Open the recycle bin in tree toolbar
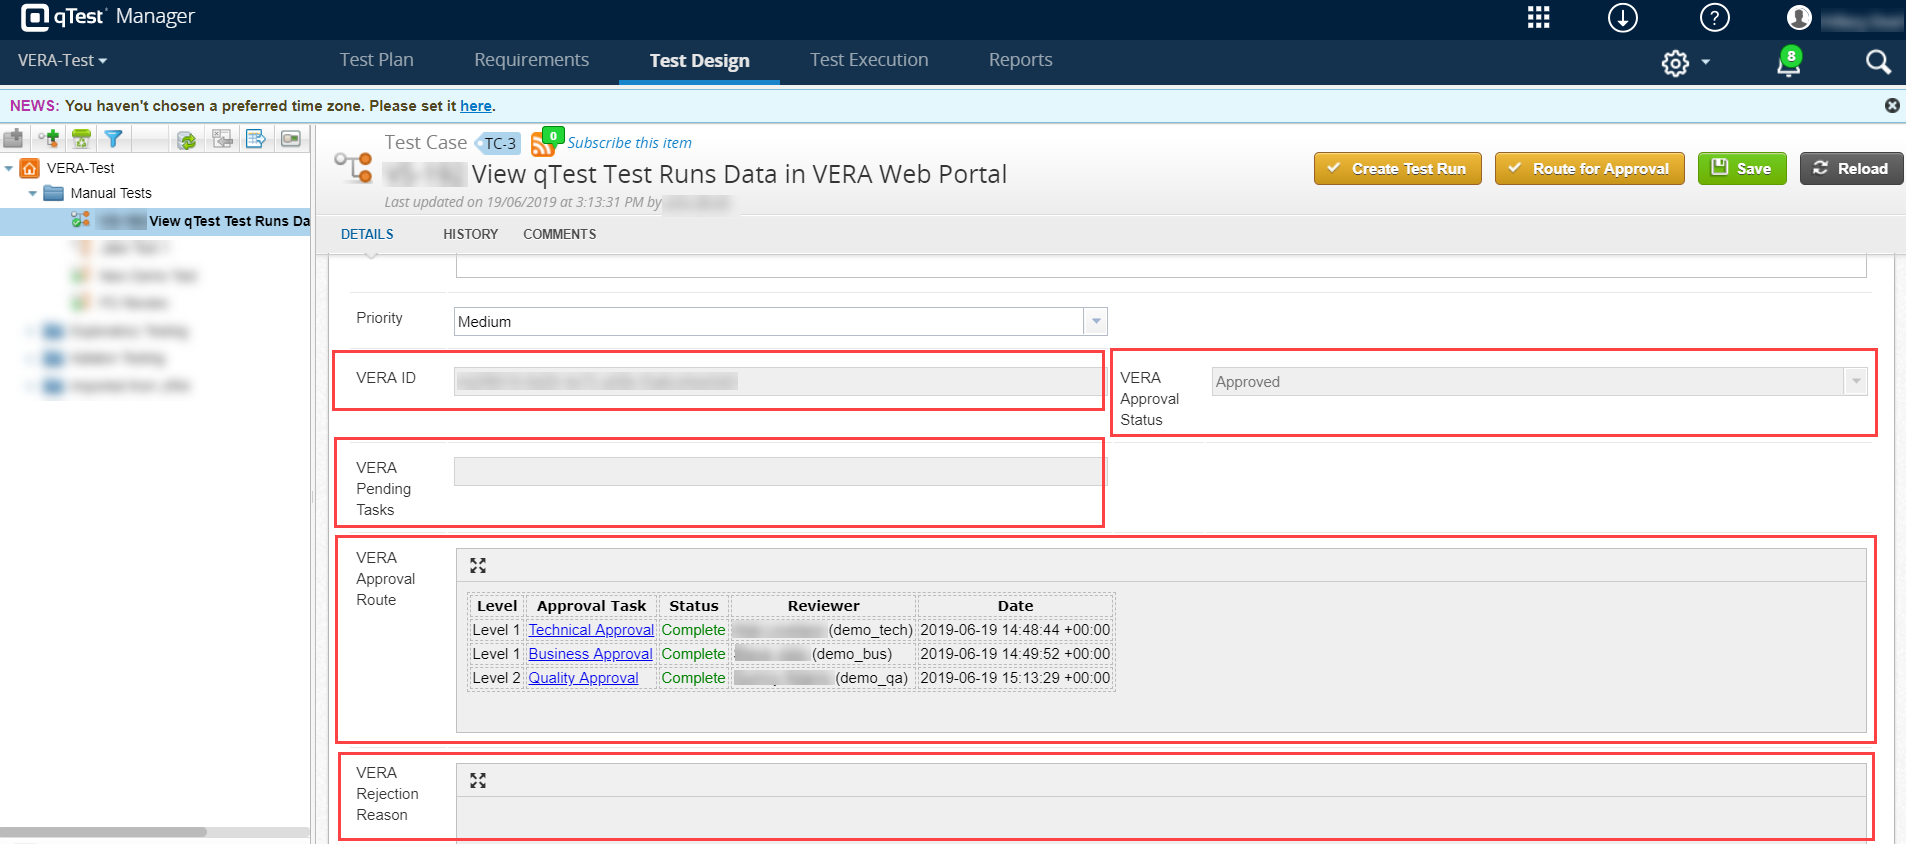Screen dimensions: 1906x844 [82, 139]
